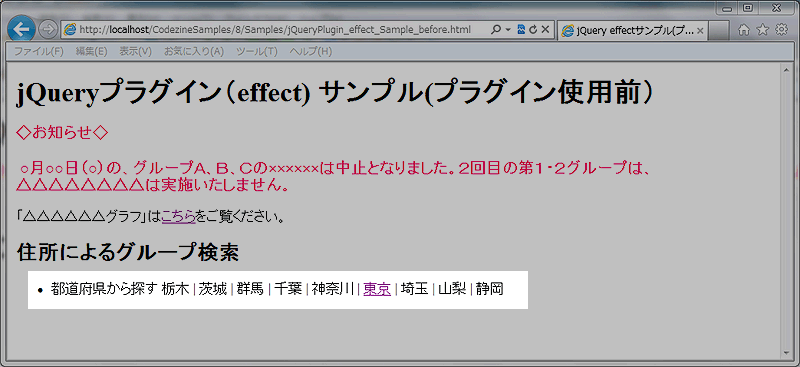Image resolution: width=800 pixels, height=367 pixels.
Task: Toggle the Compatibility View icon
Action: pyautogui.click(x=521, y=30)
